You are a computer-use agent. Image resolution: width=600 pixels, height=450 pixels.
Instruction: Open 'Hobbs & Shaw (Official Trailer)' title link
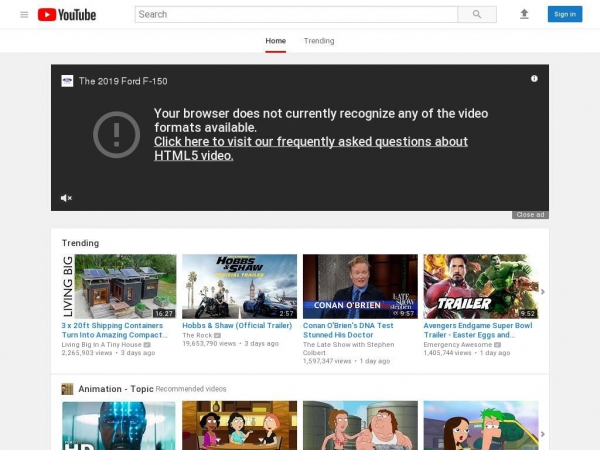pyautogui.click(x=237, y=326)
